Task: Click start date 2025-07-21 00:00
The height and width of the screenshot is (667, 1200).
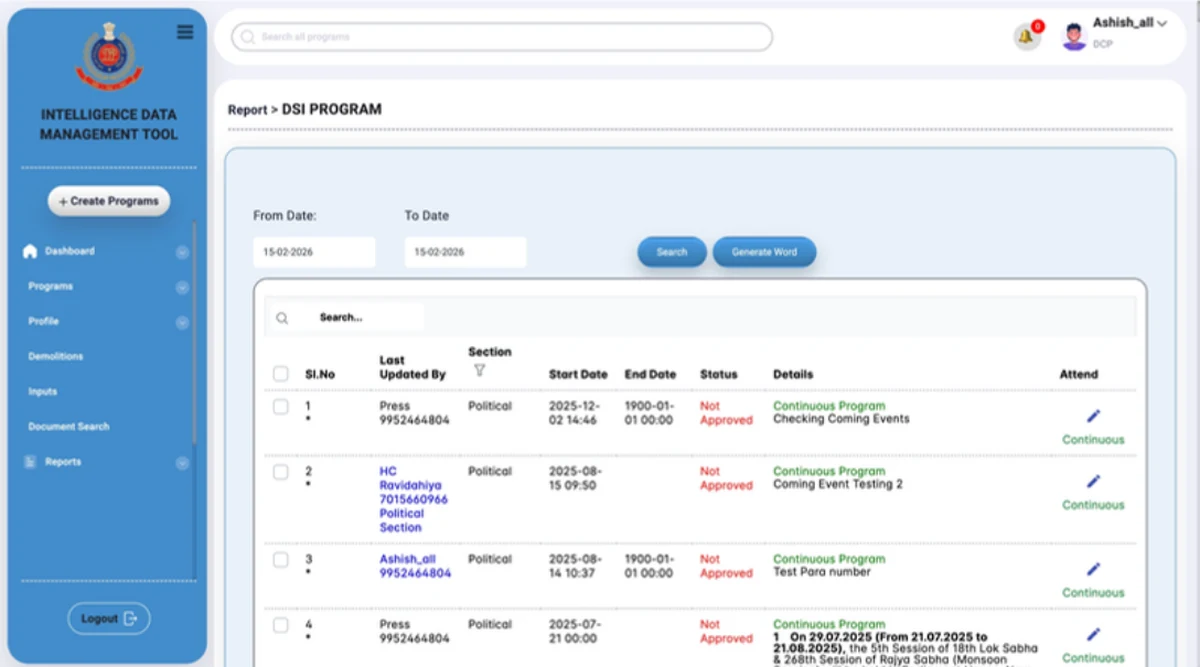Action: (x=573, y=631)
